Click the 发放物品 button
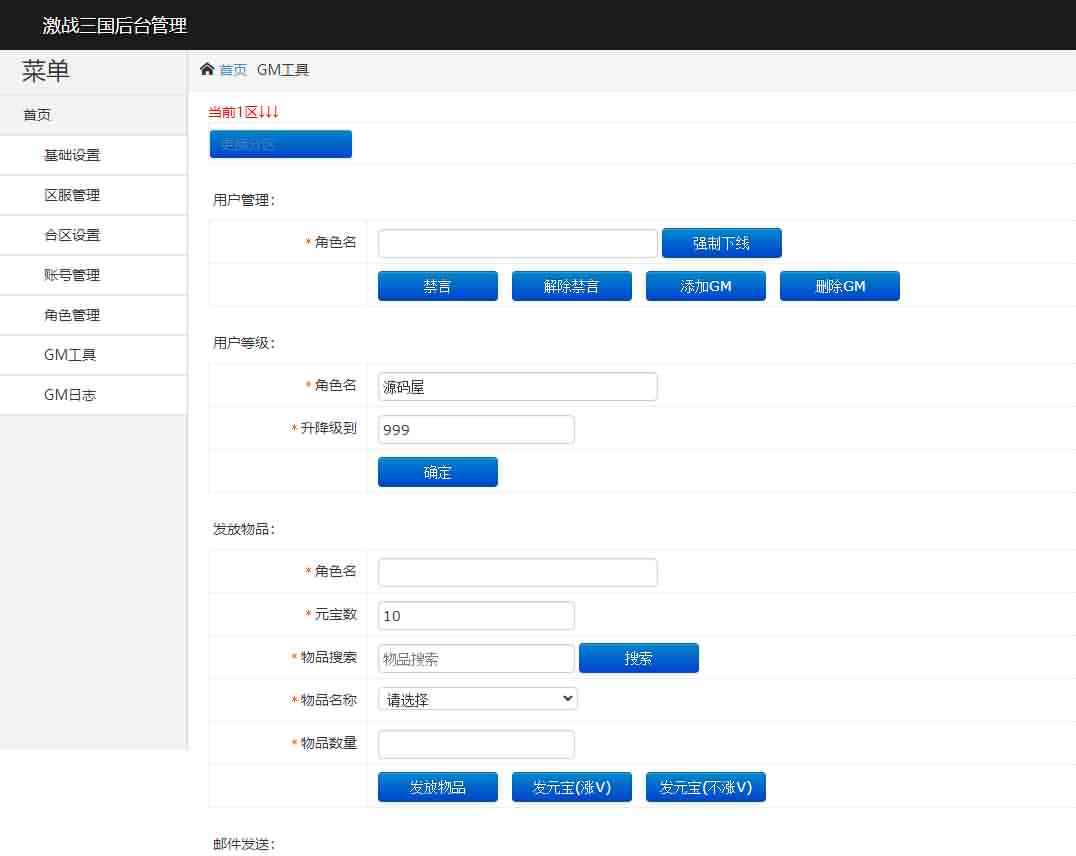The width and height of the screenshot is (1076, 856). click(x=437, y=787)
